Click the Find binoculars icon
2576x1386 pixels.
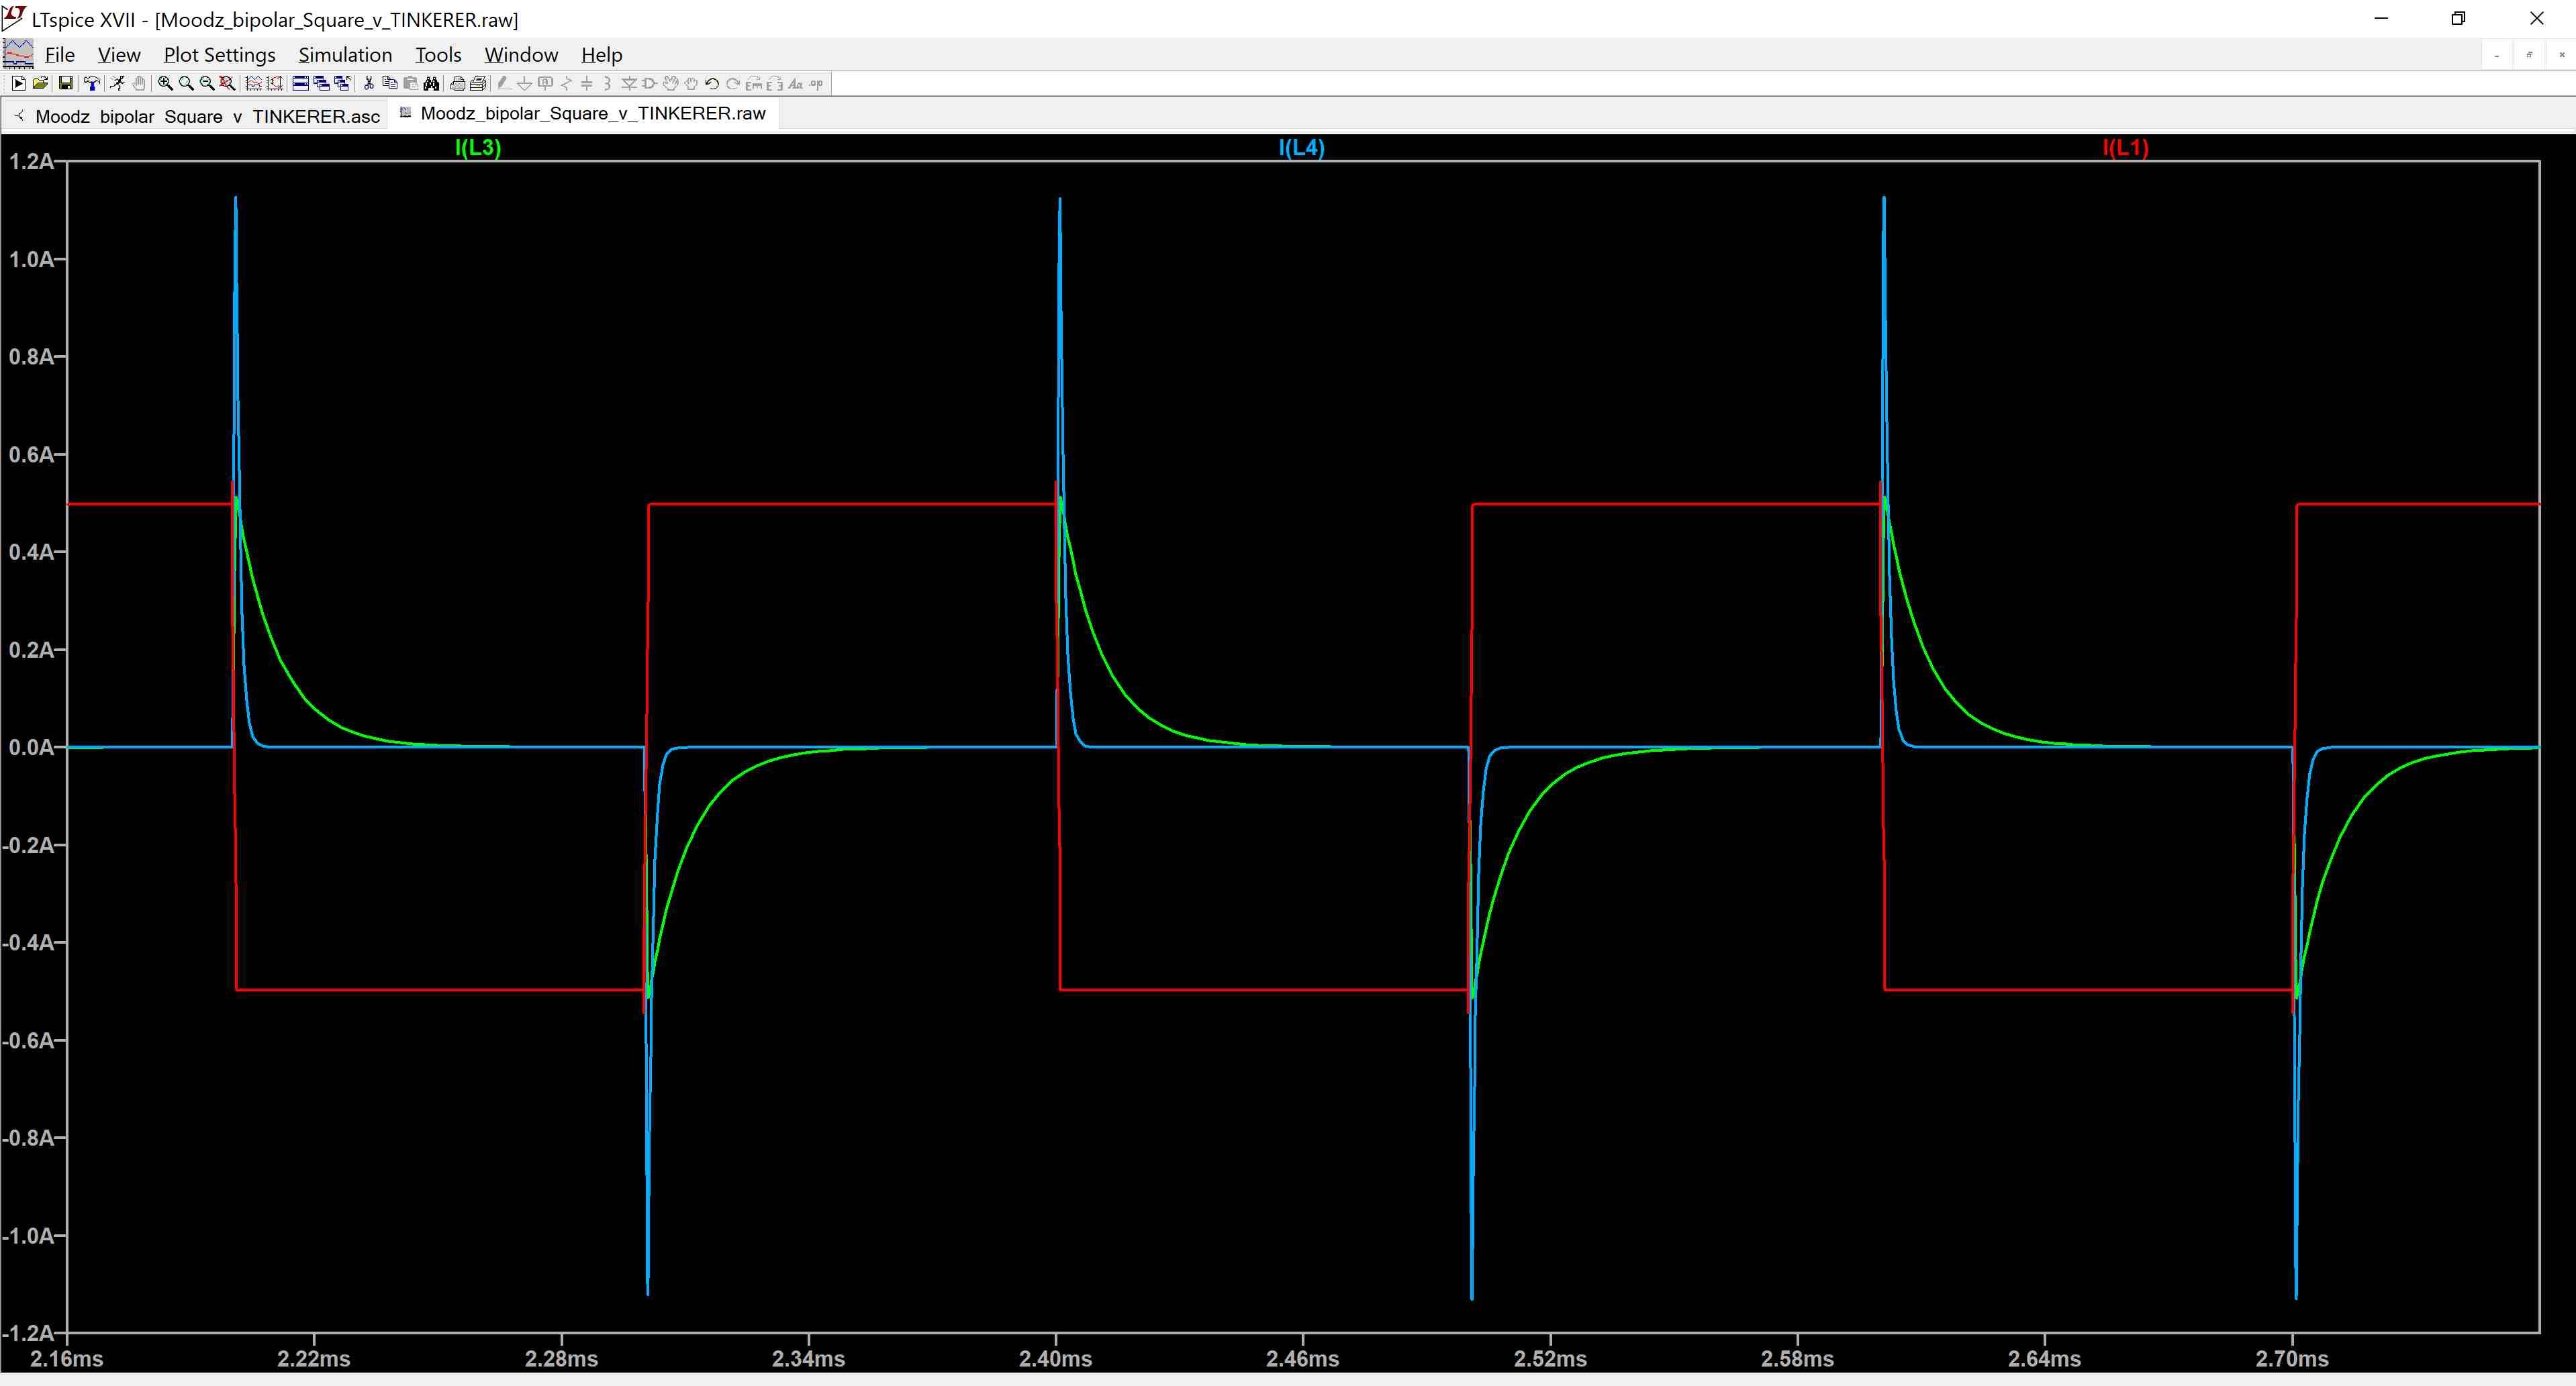(x=431, y=83)
